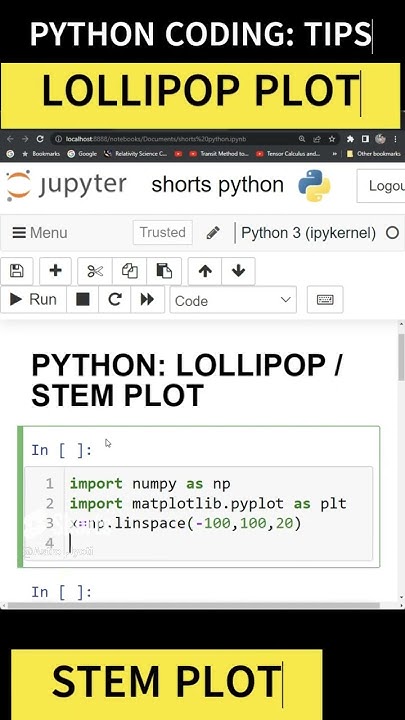The height and width of the screenshot is (720, 405).
Task: Open the Other bookmarks folder
Action: 373,154
